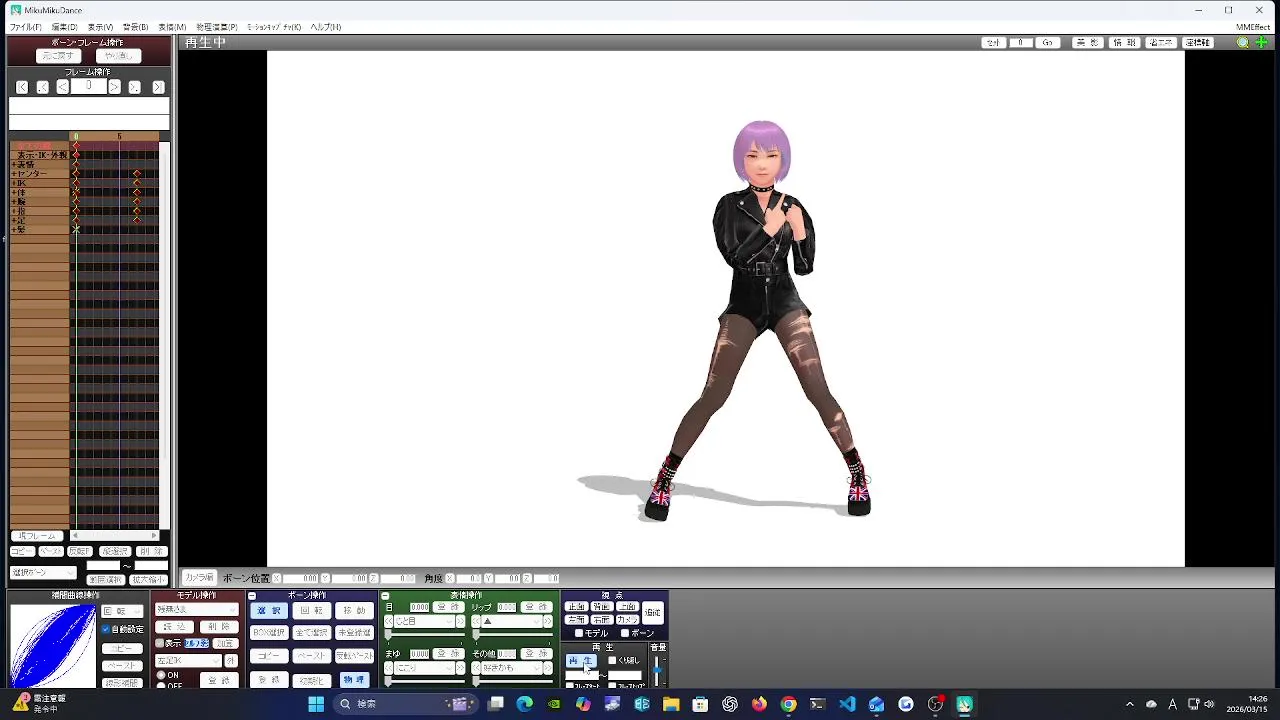
Task: Enable モデル view checkbox
Action: [x=579, y=633]
